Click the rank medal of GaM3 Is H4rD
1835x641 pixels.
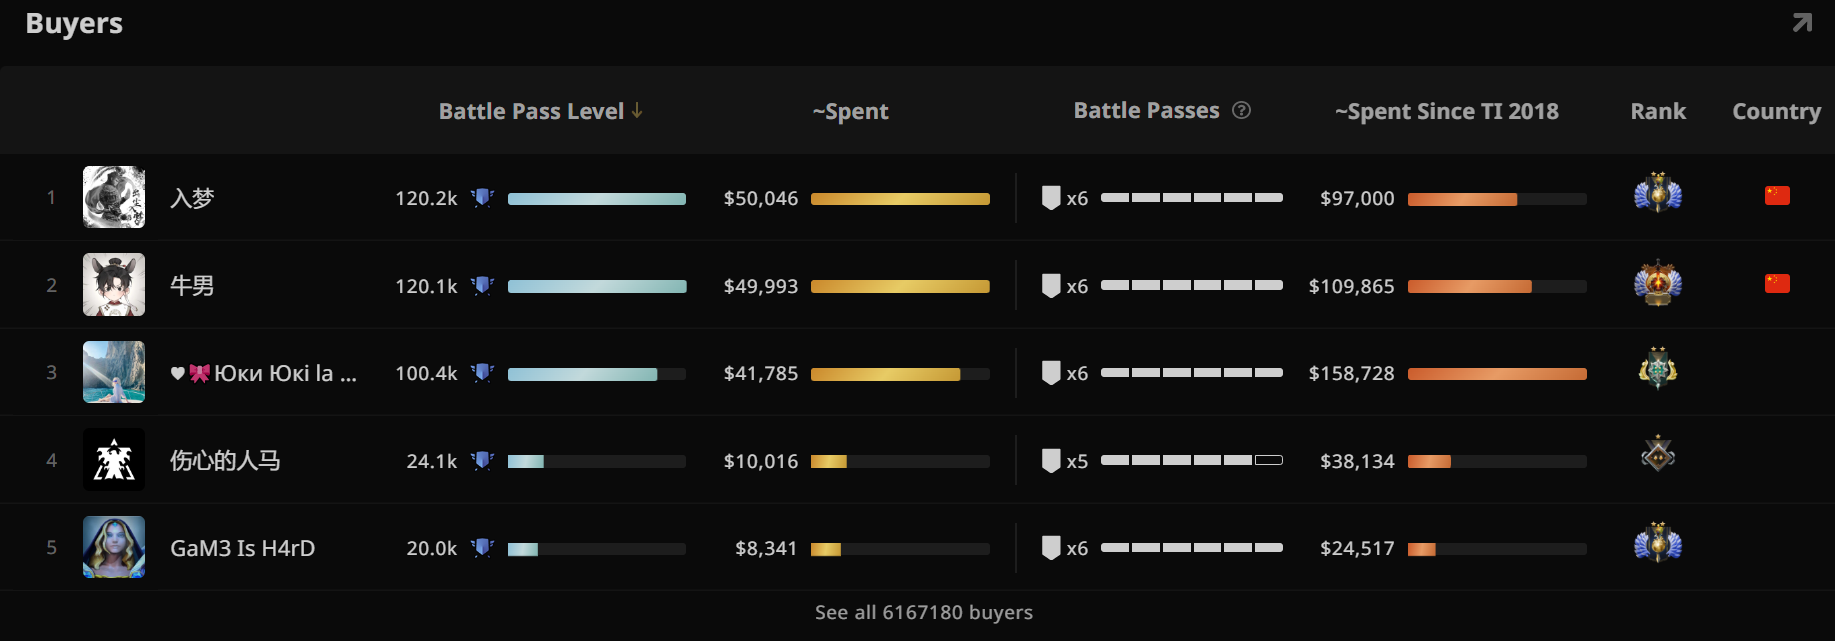pyautogui.click(x=1657, y=543)
